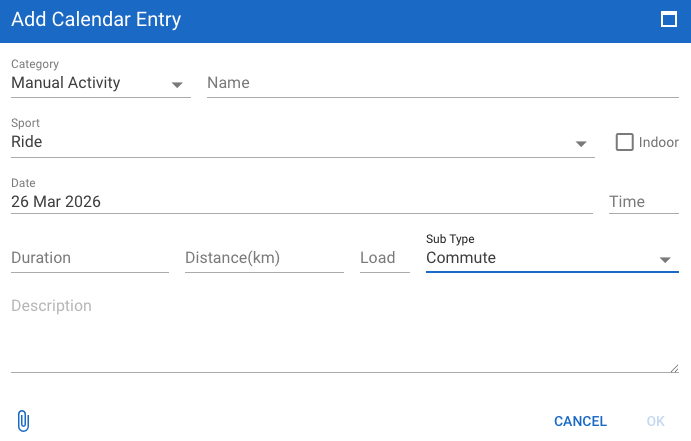Enable the Indoor checkbox
Screen dimensions: 691x441
point(625,142)
